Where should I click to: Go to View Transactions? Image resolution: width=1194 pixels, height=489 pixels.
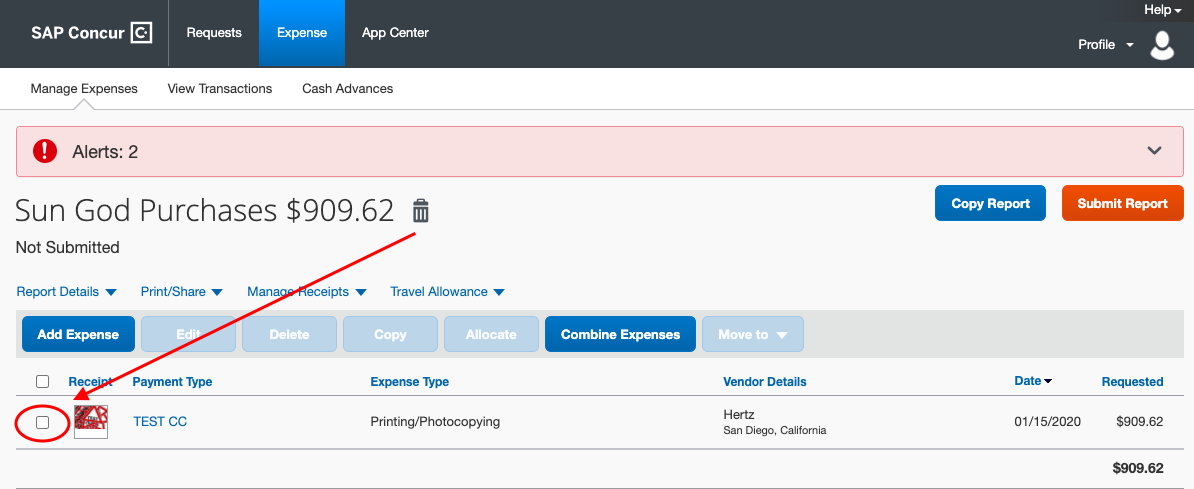click(x=220, y=89)
